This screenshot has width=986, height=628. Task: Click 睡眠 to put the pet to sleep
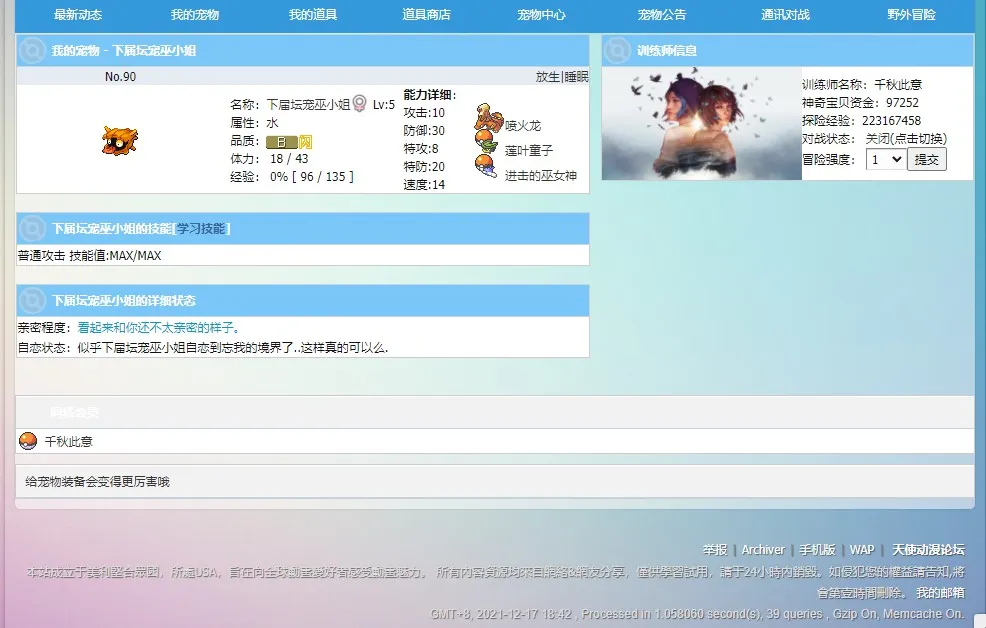tap(576, 77)
